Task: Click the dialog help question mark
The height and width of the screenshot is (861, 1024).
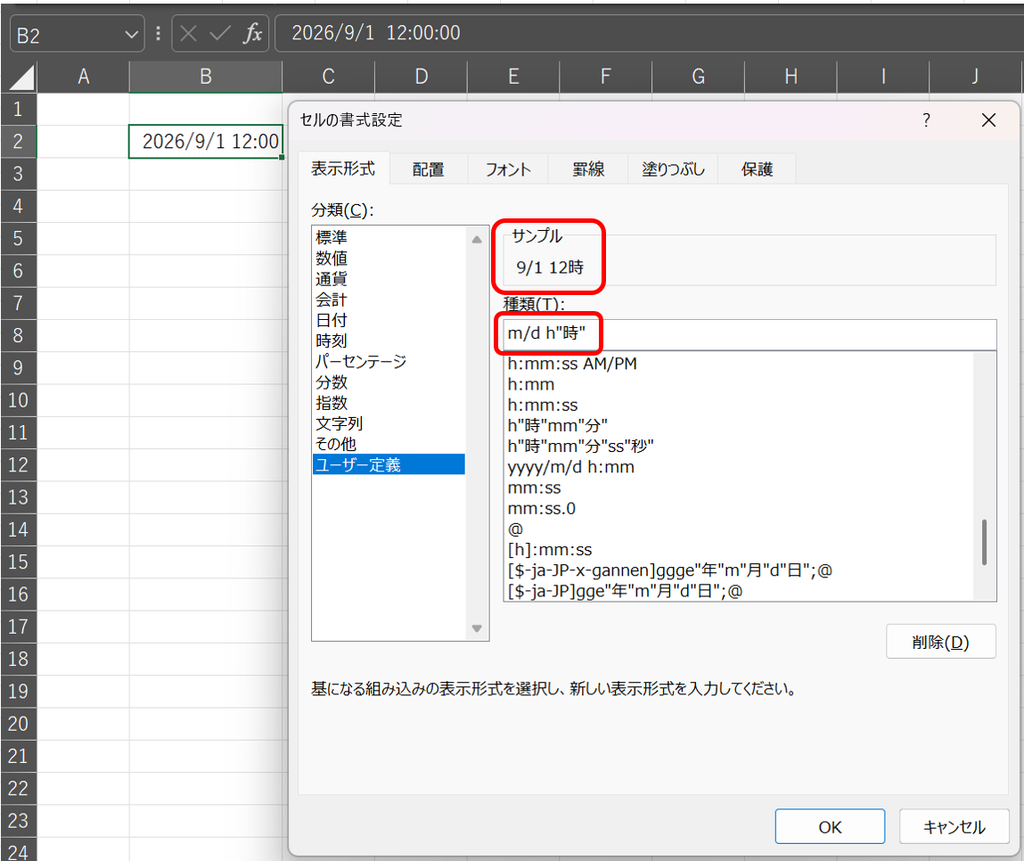Action: 926,120
